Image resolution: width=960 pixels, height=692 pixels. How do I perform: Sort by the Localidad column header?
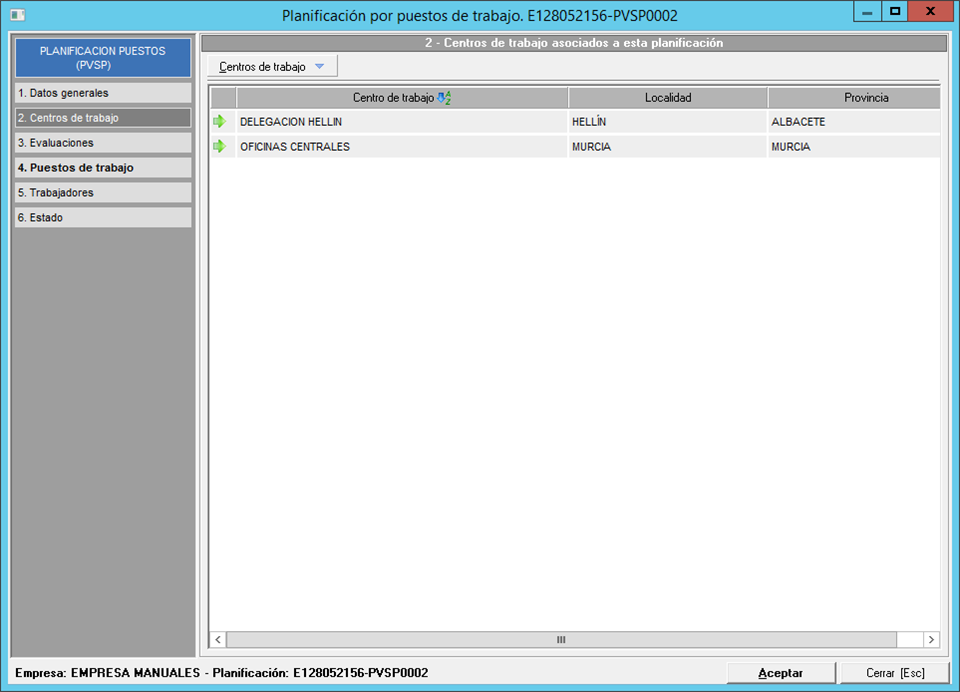click(668, 98)
